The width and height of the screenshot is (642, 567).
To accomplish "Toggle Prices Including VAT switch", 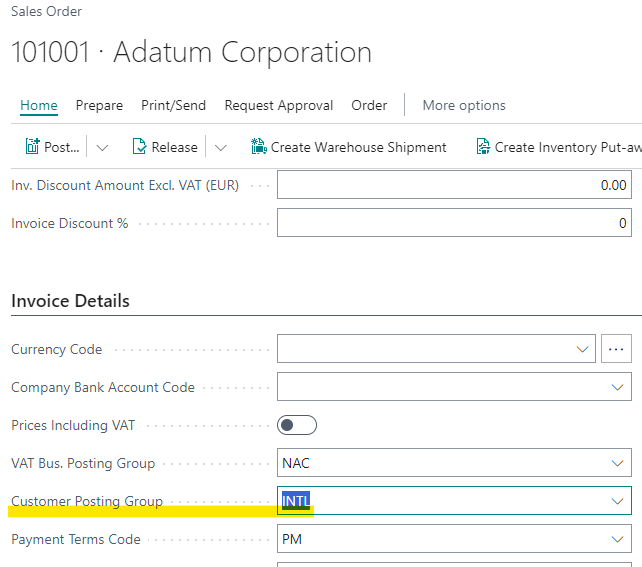I will coord(297,425).
